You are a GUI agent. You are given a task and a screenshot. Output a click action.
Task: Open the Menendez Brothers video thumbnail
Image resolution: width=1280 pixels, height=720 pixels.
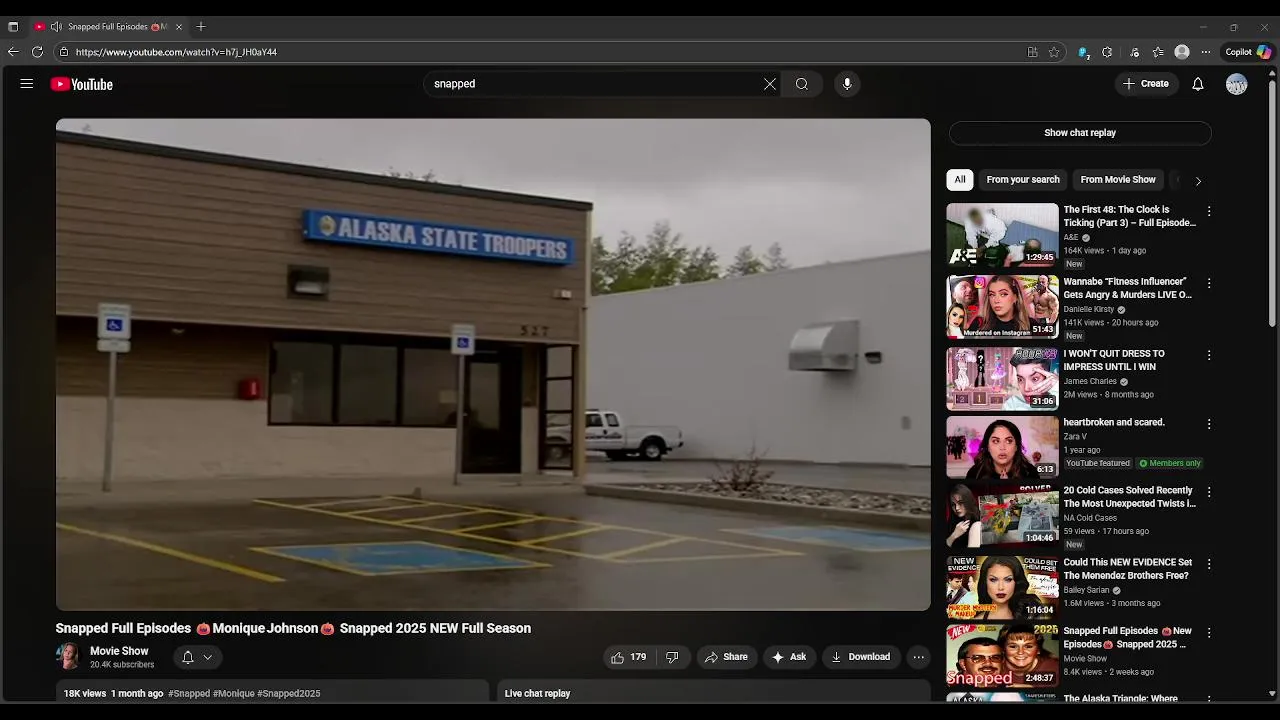point(1002,587)
